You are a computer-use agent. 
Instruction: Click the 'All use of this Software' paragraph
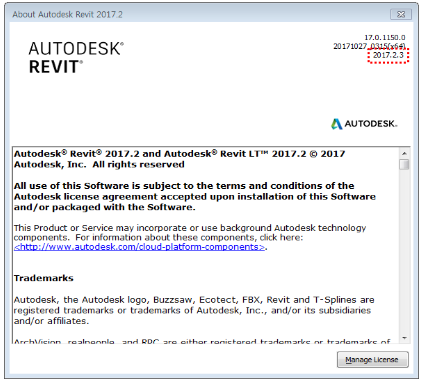[195, 196]
